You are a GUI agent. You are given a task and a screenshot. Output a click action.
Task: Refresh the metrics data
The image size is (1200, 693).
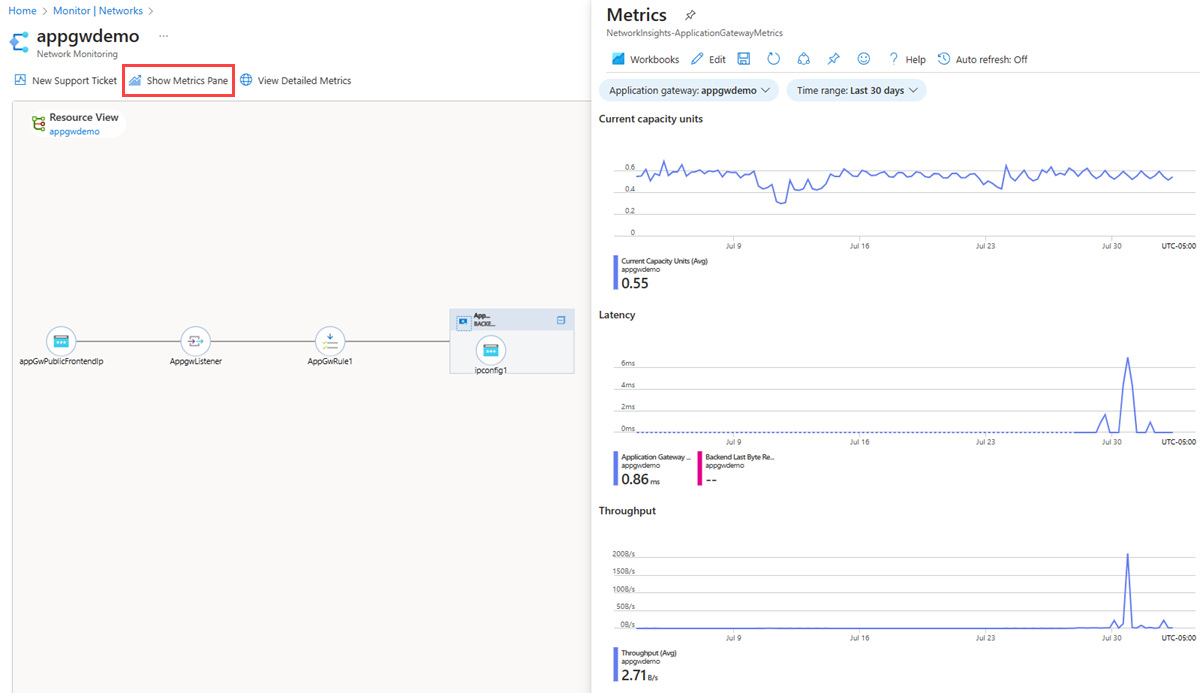773,59
